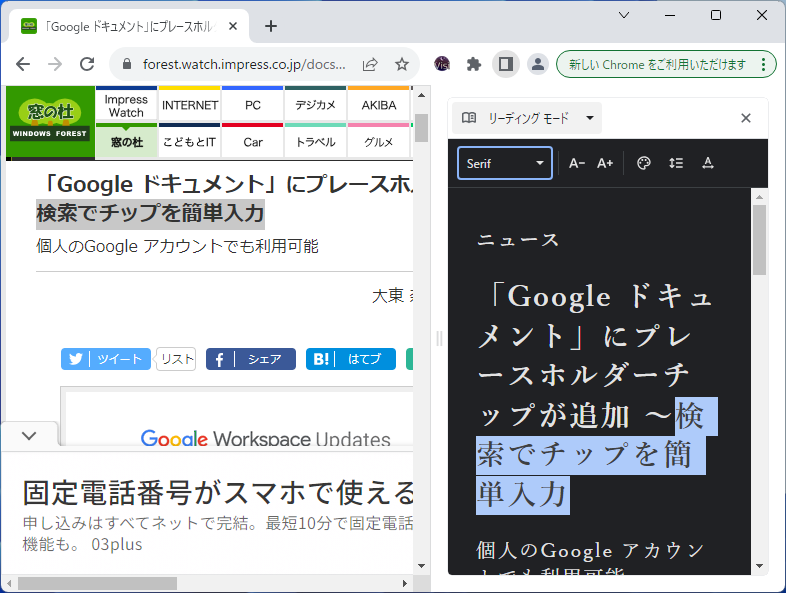Viewport: 786px width, 593px height.
Task: Adjust line spacing in reading mode
Action: click(676, 163)
